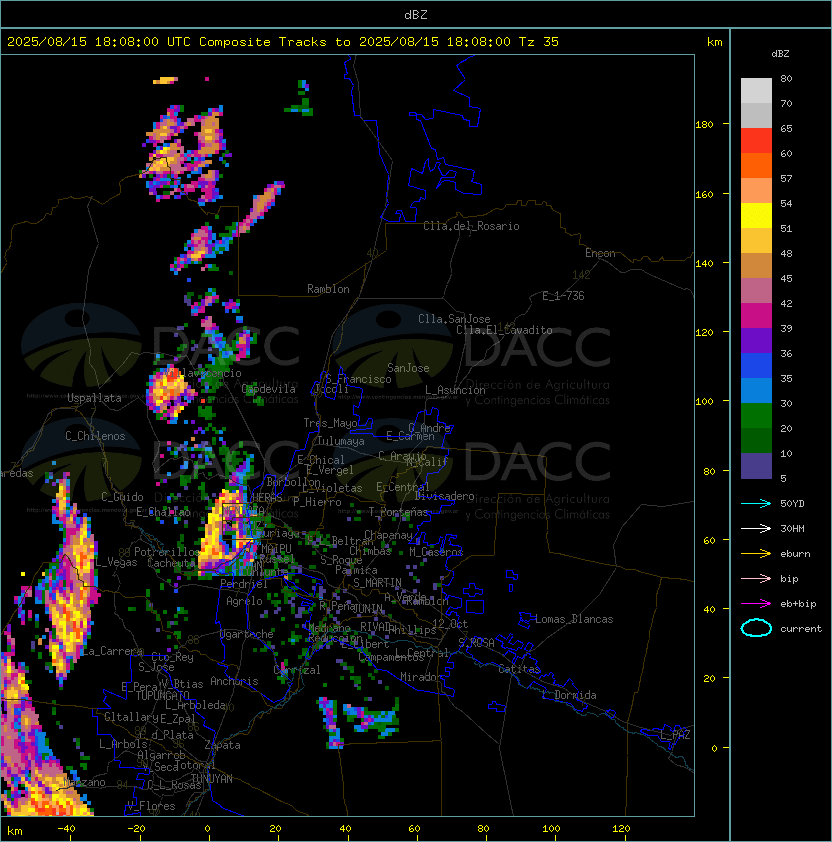The image size is (832, 842).
Task: Click the 'L_PAZ' map label
Action: pos(675,735)
